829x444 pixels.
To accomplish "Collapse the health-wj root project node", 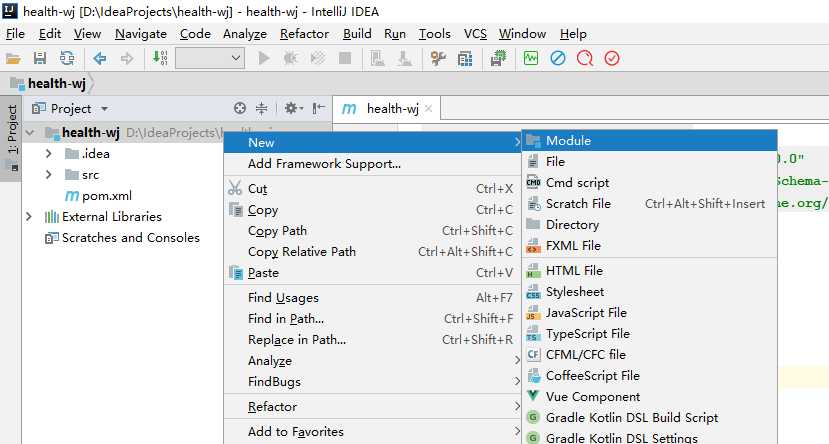I will click(x=30, y=133).
